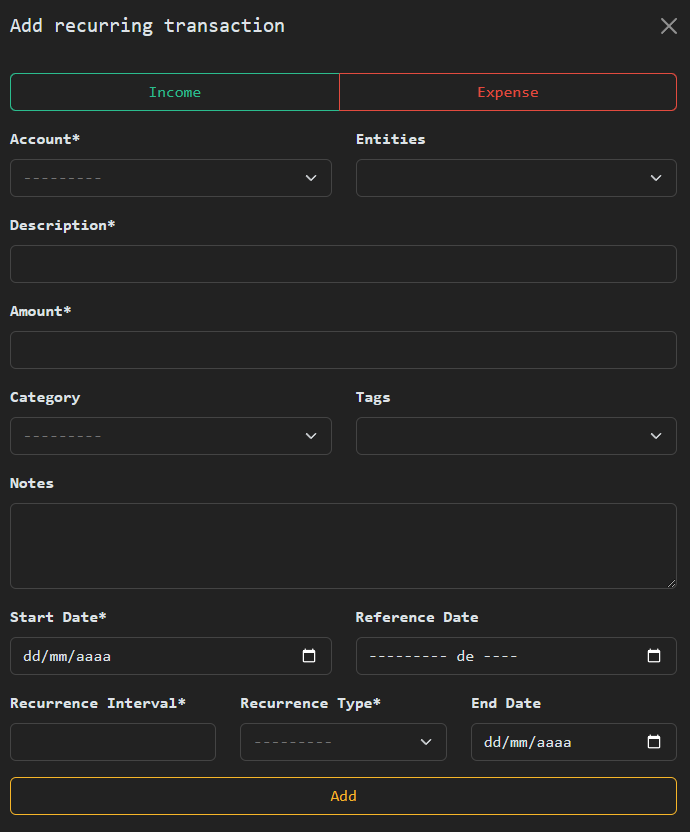Screen dimensions: 690x832
Task: Expand the Entities dropdown
Action: pos(516,178)
